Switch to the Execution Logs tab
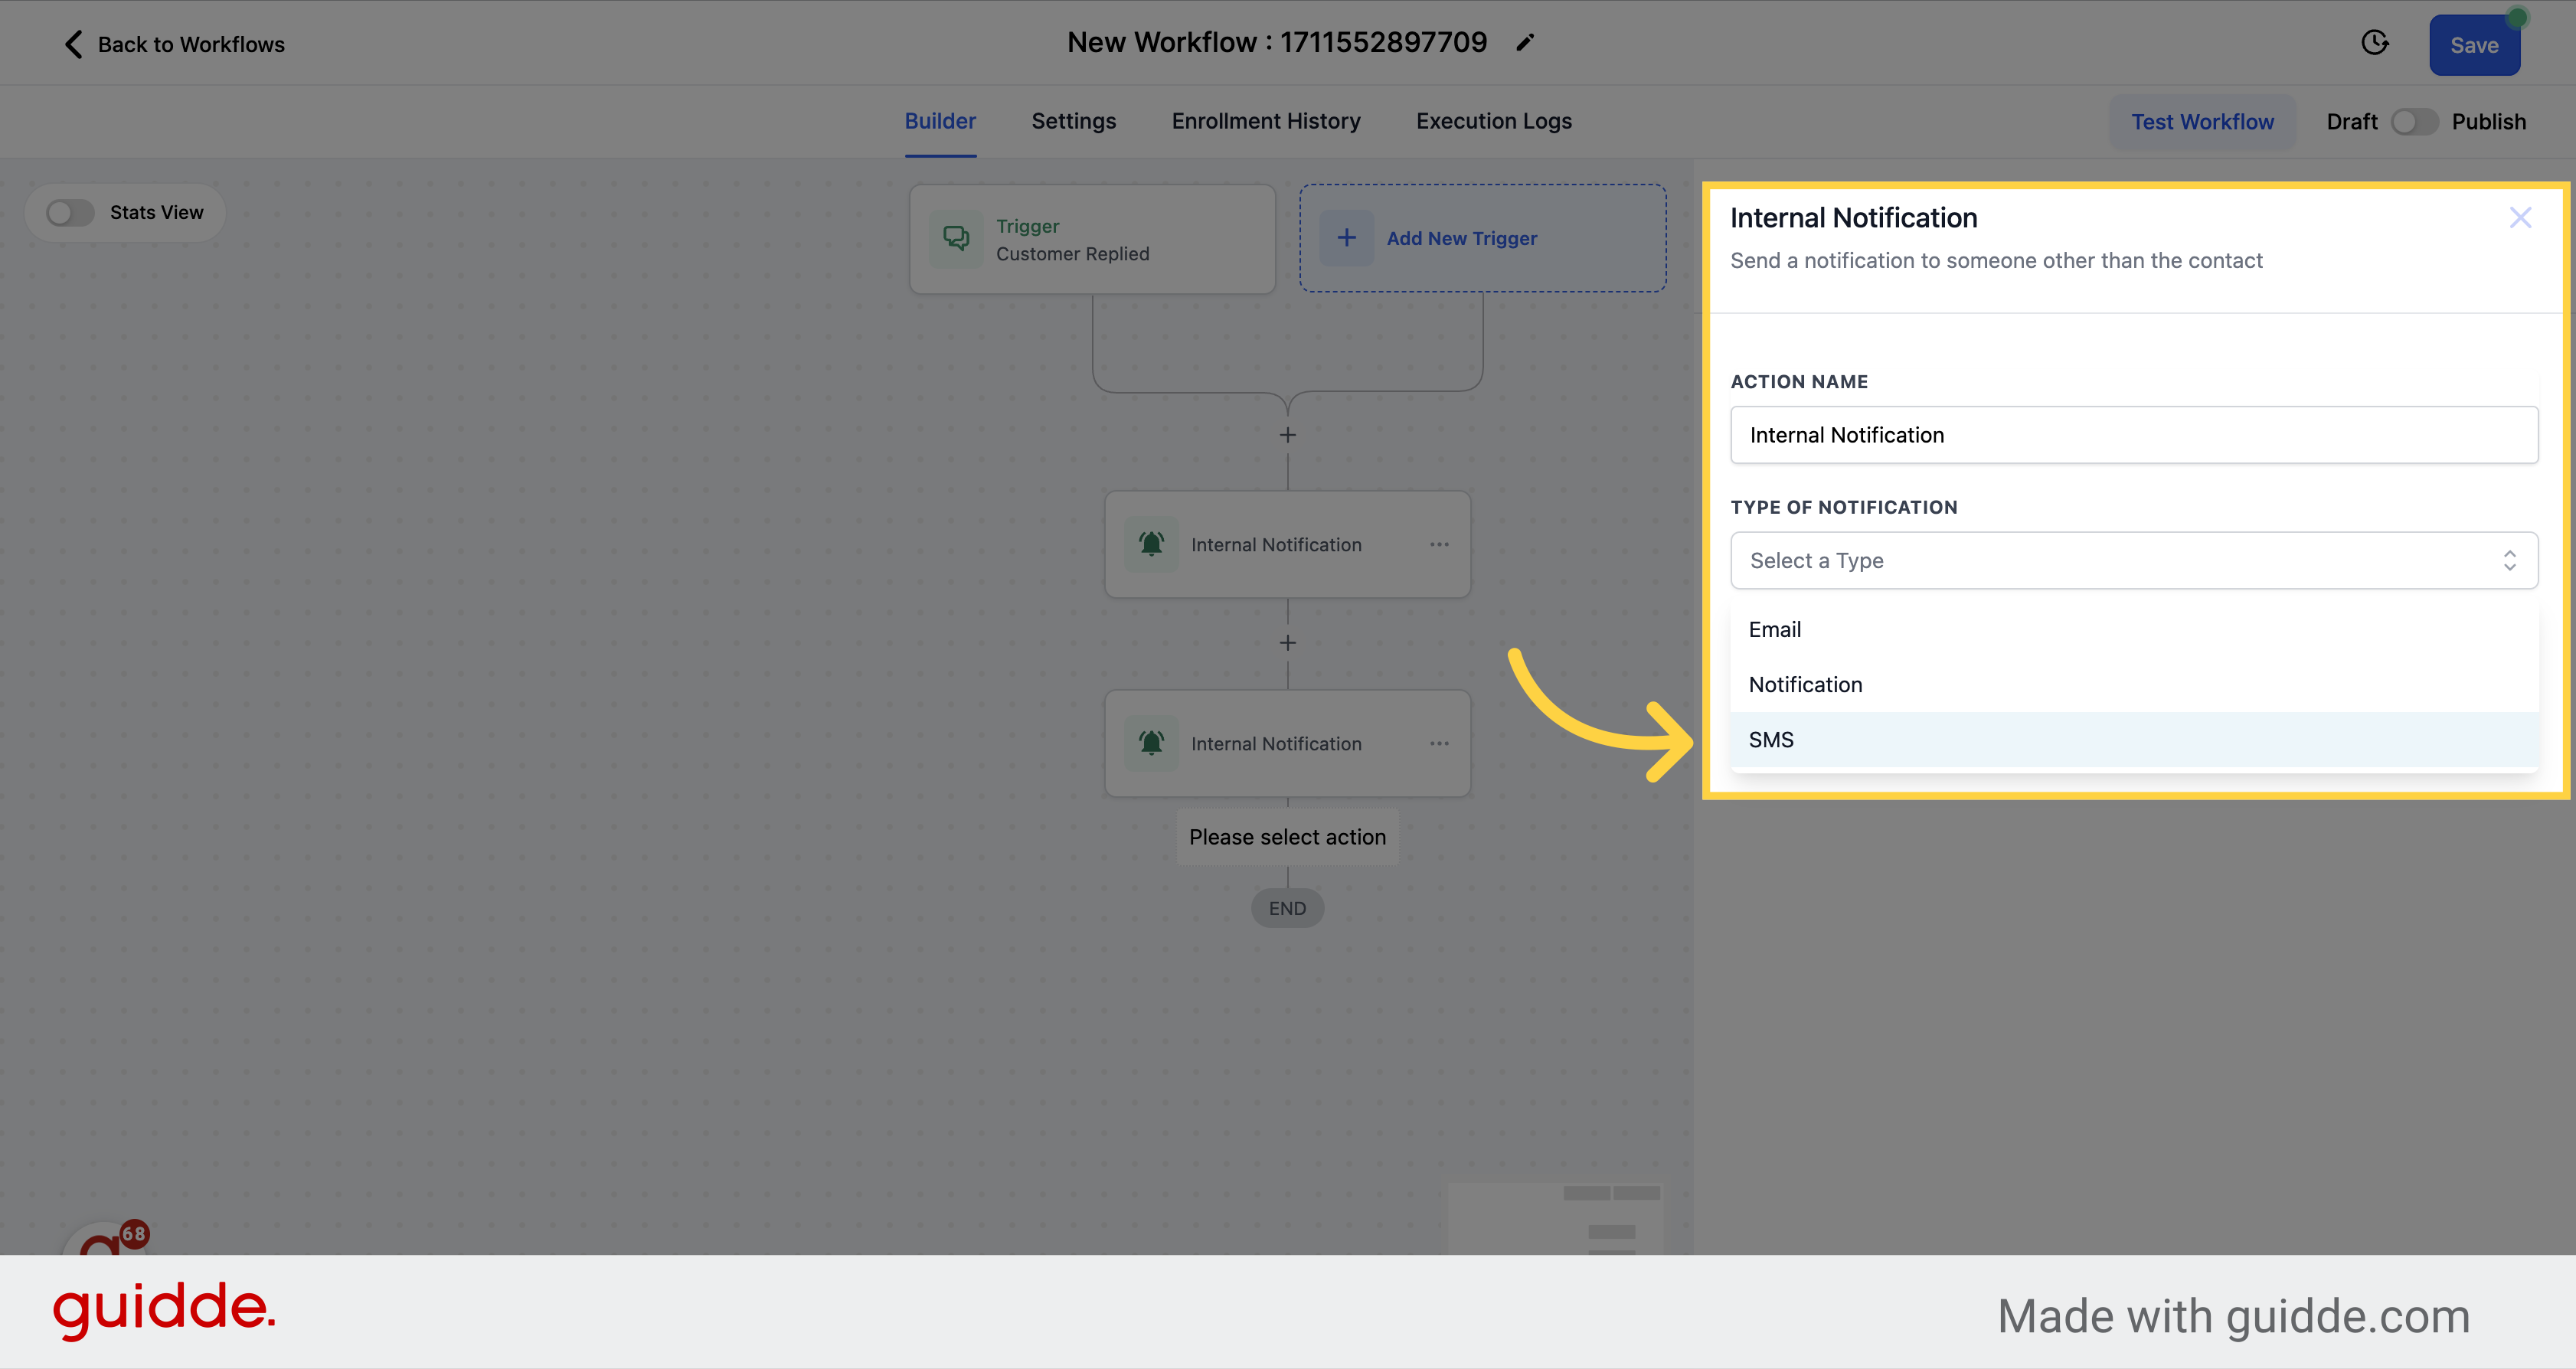Screen dimensions: 2576x1369 point(1494,121)
